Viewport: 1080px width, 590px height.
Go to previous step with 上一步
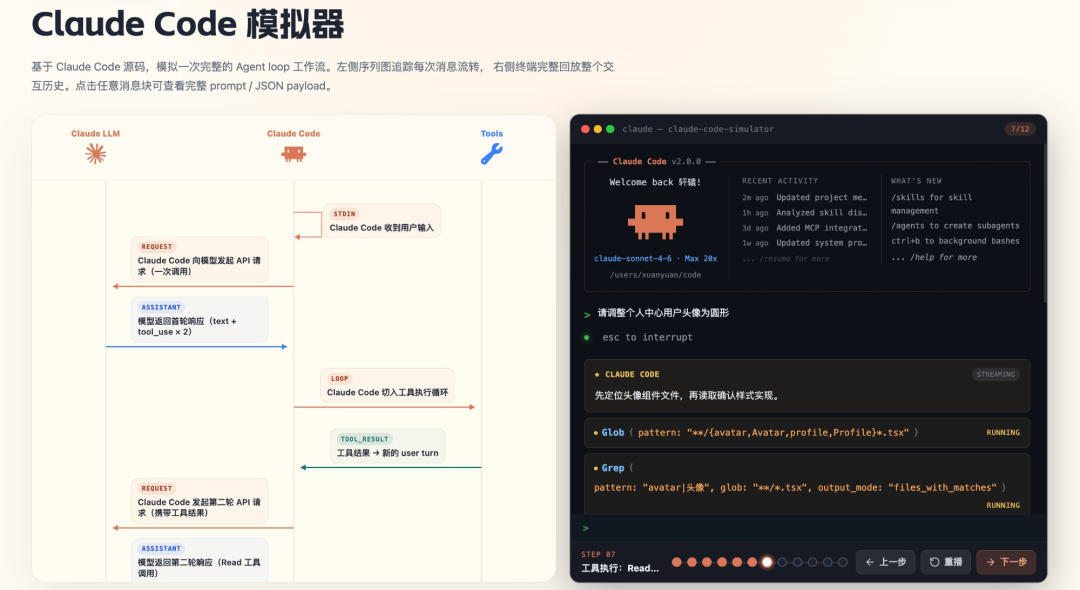[x=885, y=562]
